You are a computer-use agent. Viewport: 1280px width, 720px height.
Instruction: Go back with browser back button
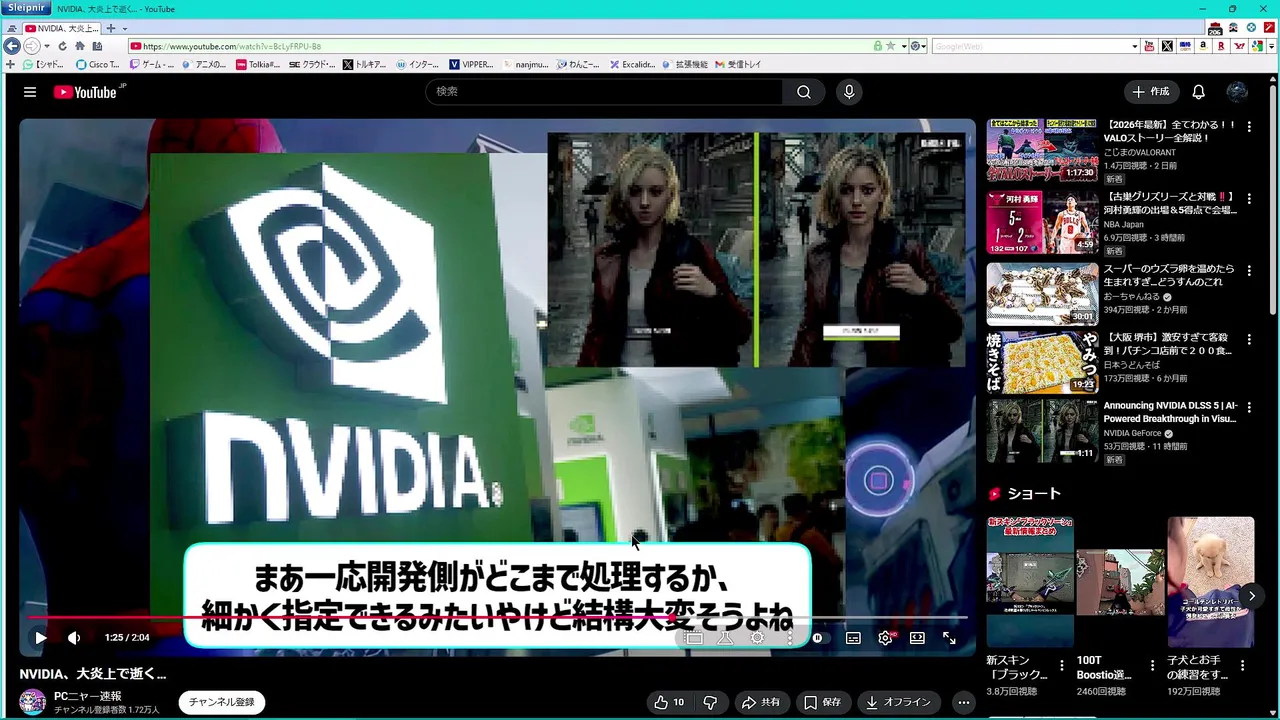pos(12,46)
